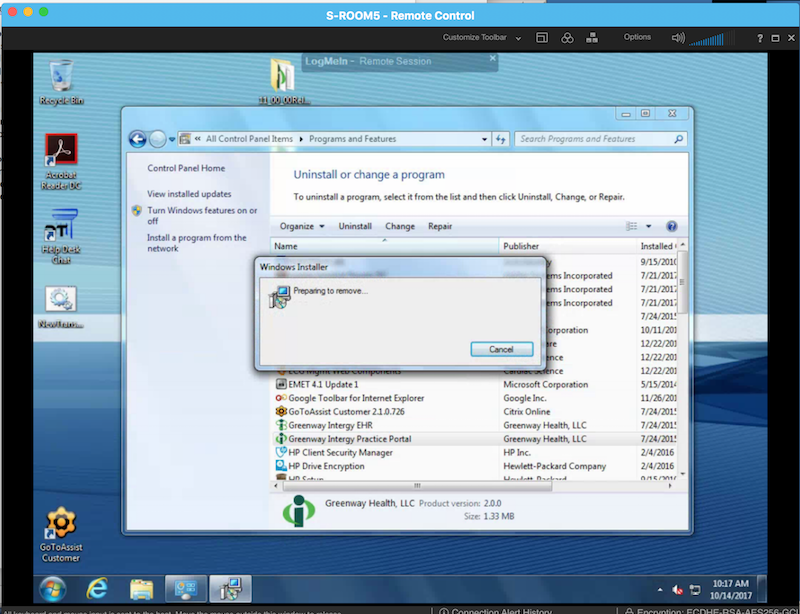
Task: Switch to Windows Installer taskbar item
Action: [230, 590]
